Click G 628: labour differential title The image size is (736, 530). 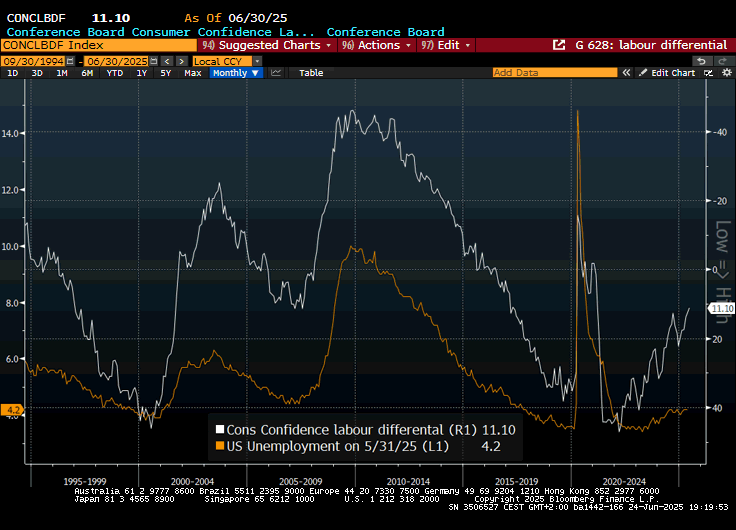pyautogui.click(x=651, y=45)
